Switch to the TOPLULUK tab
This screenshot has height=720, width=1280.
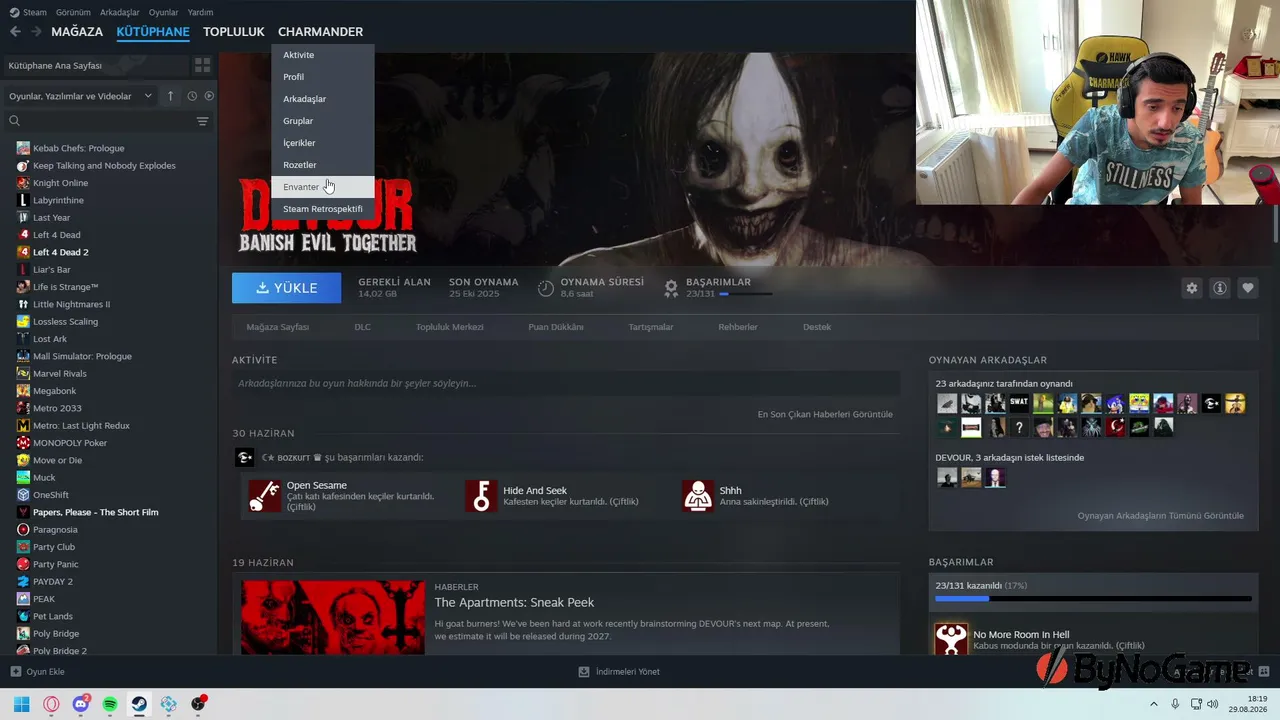click(233, 32)
